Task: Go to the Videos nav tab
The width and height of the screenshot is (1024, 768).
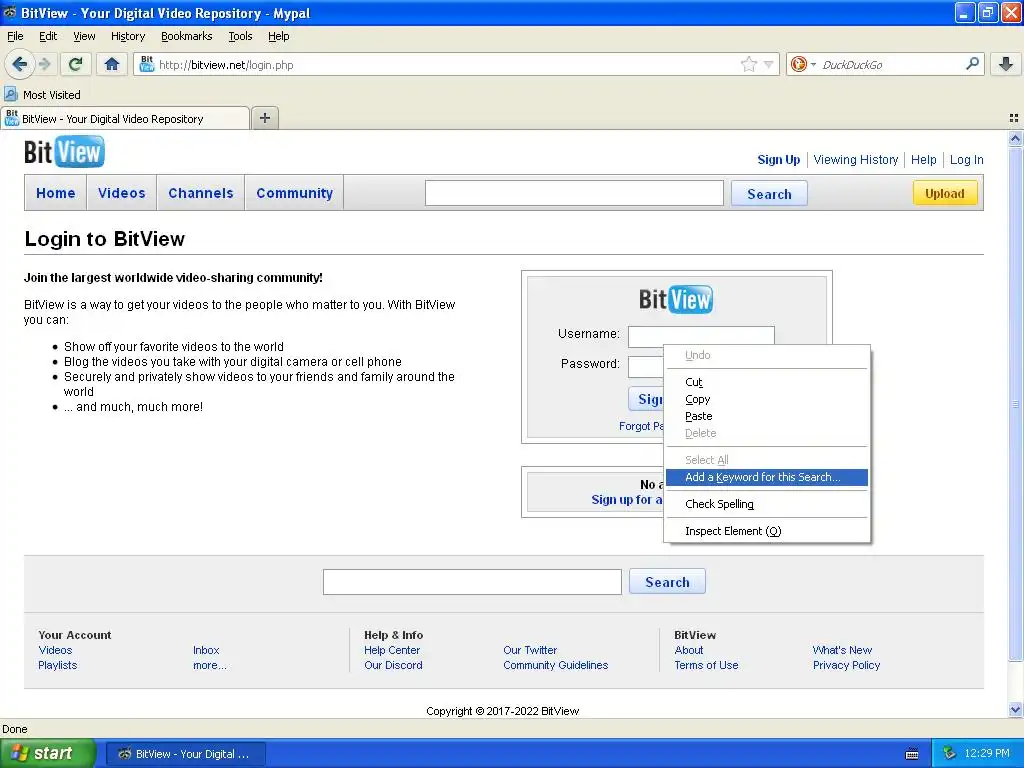Action: (121, 193)
